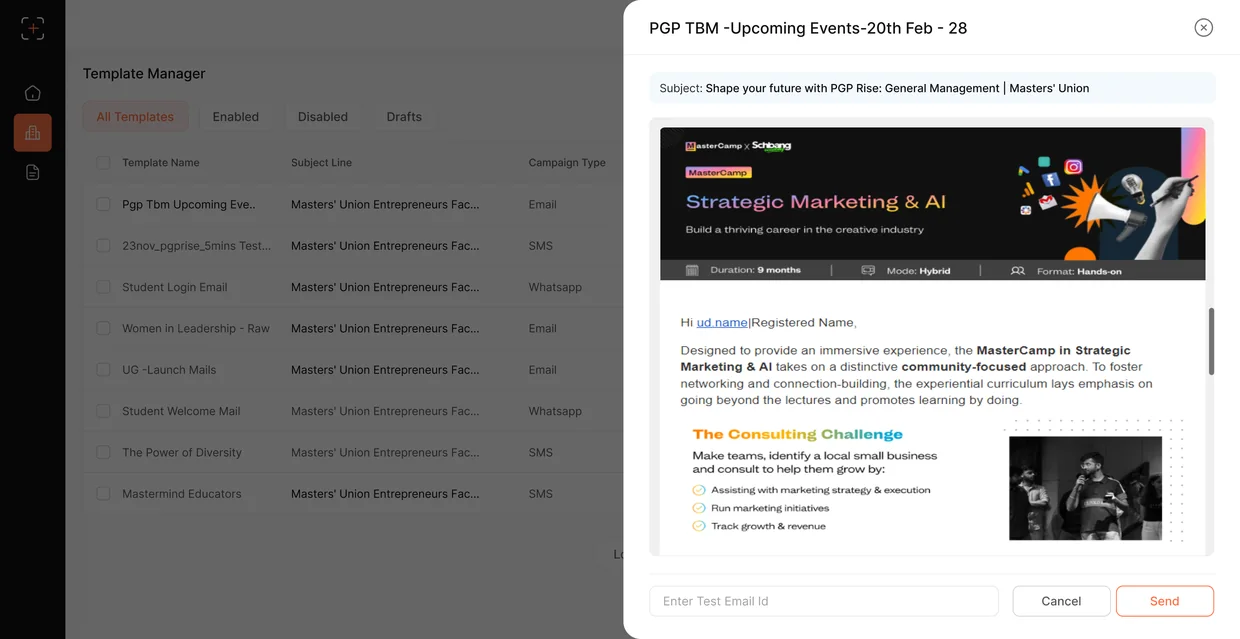Click the Enter Test Email Id field

824,601
